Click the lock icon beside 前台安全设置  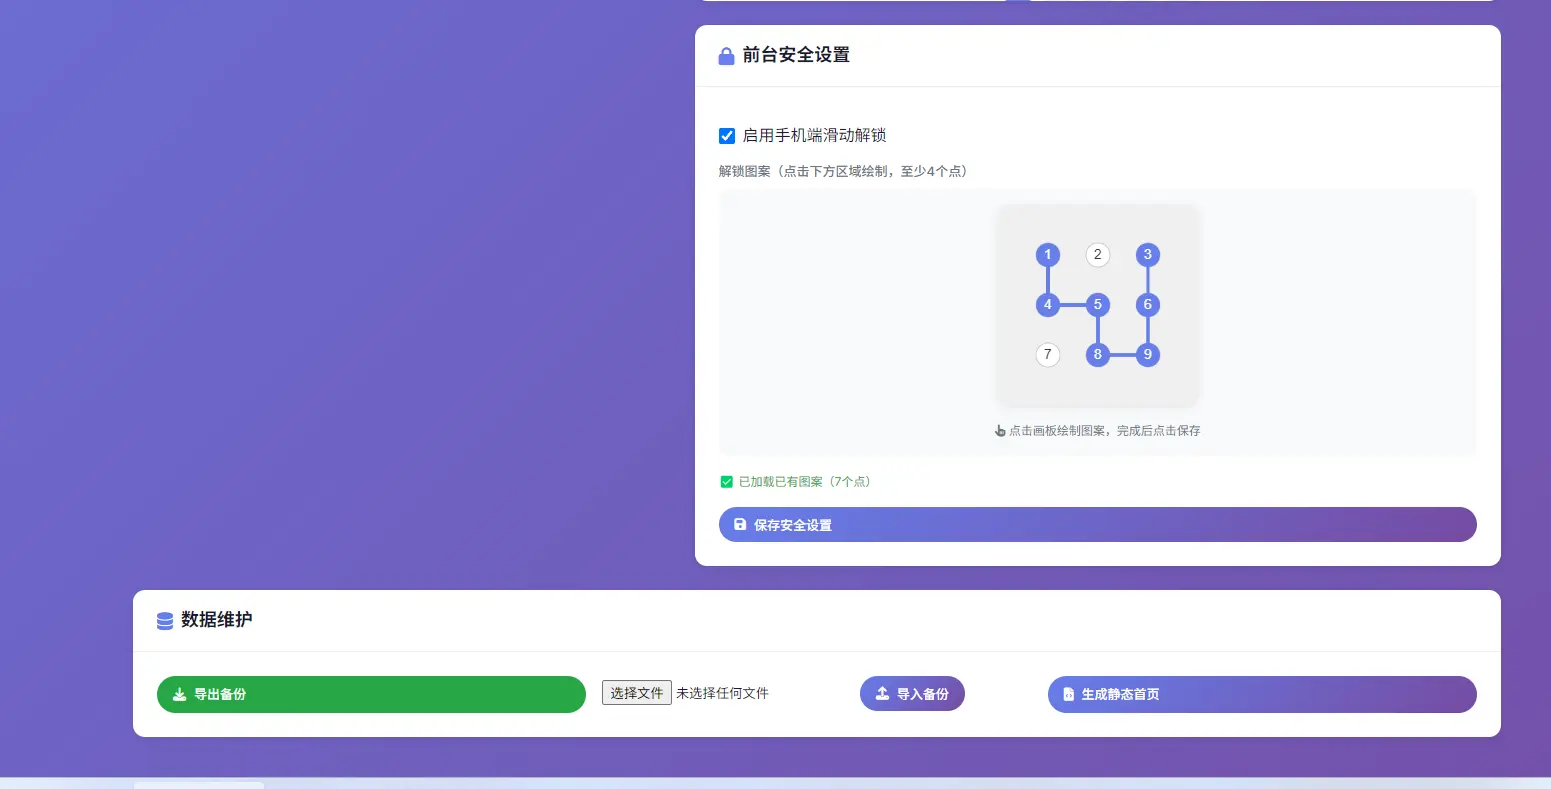pyautogui.click(x=727, y=56)
